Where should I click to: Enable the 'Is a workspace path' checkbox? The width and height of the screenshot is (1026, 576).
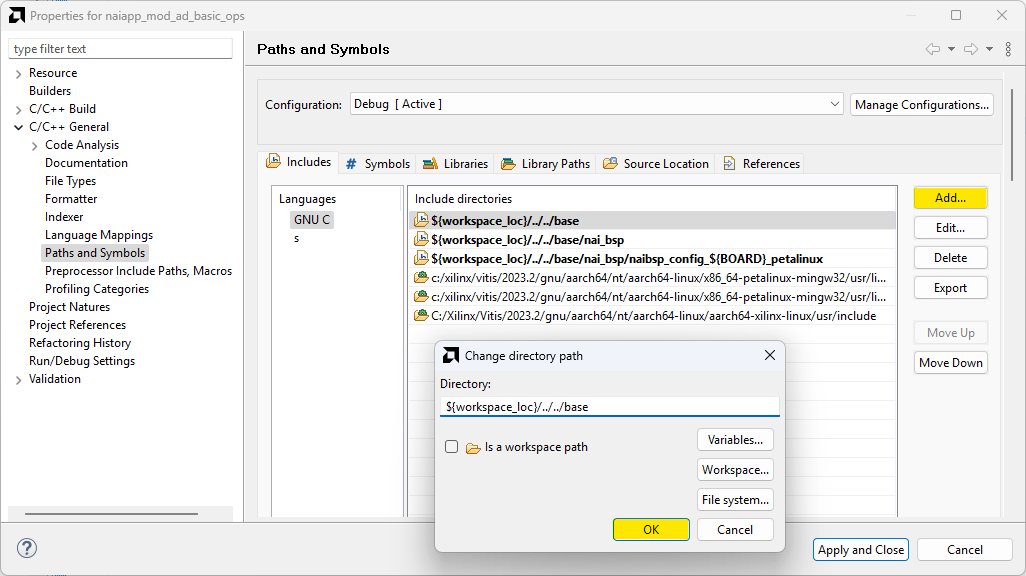pyautogui.click(x=452, y=447)
